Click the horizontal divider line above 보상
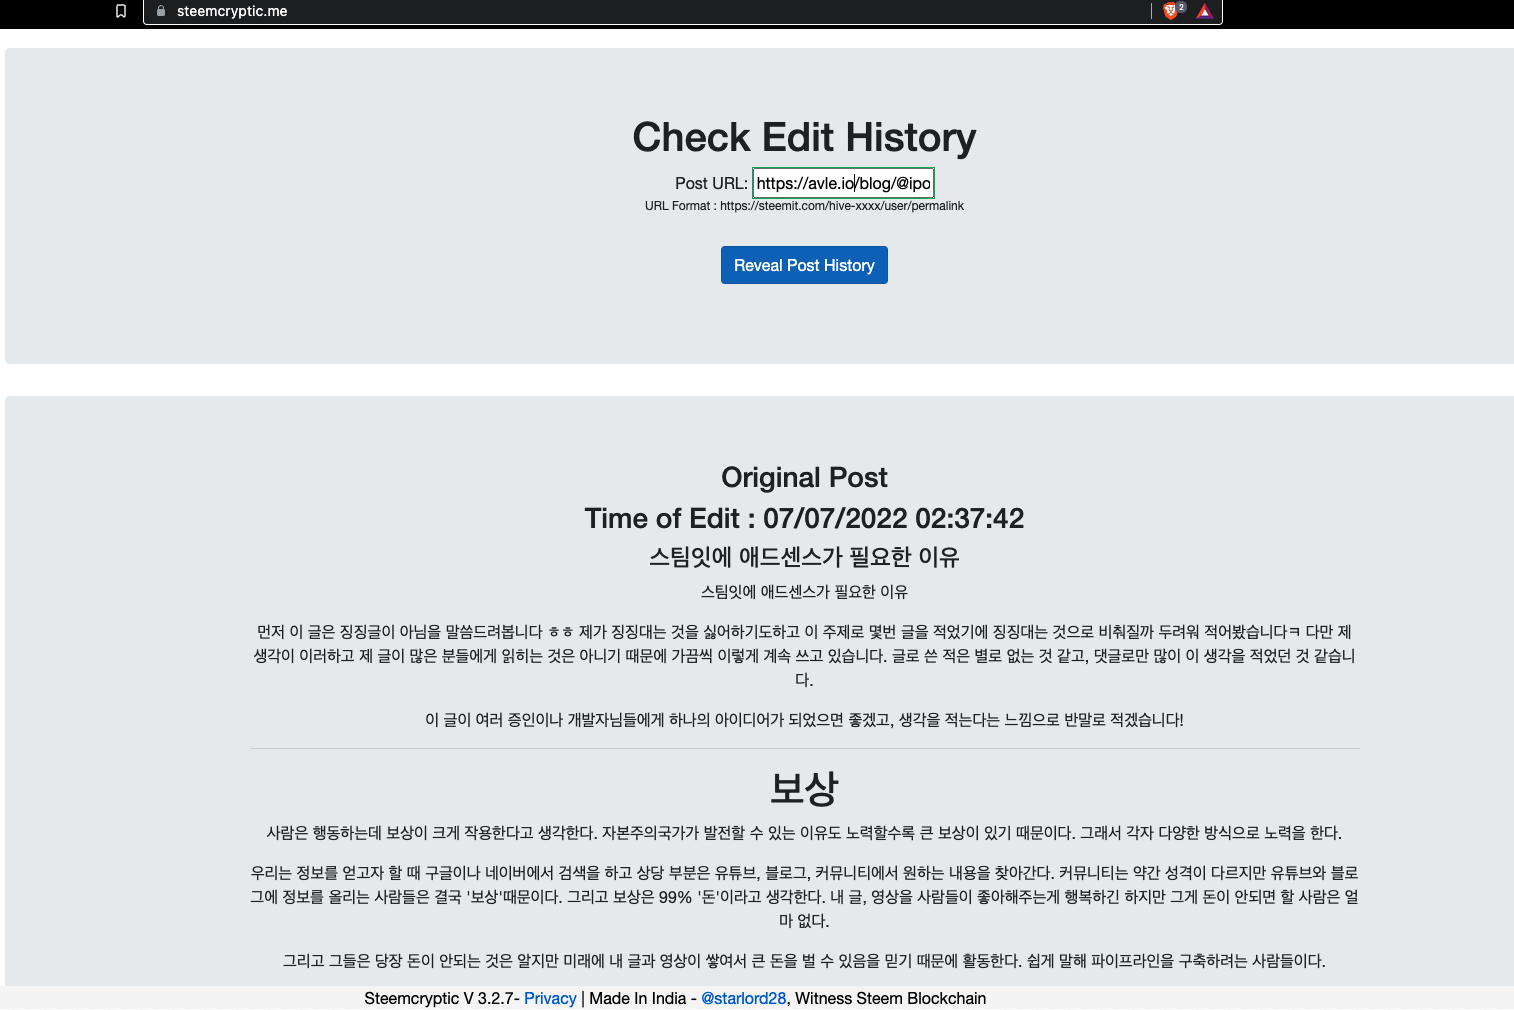This screenshot has width=1514, height=1010. (804, 748)
